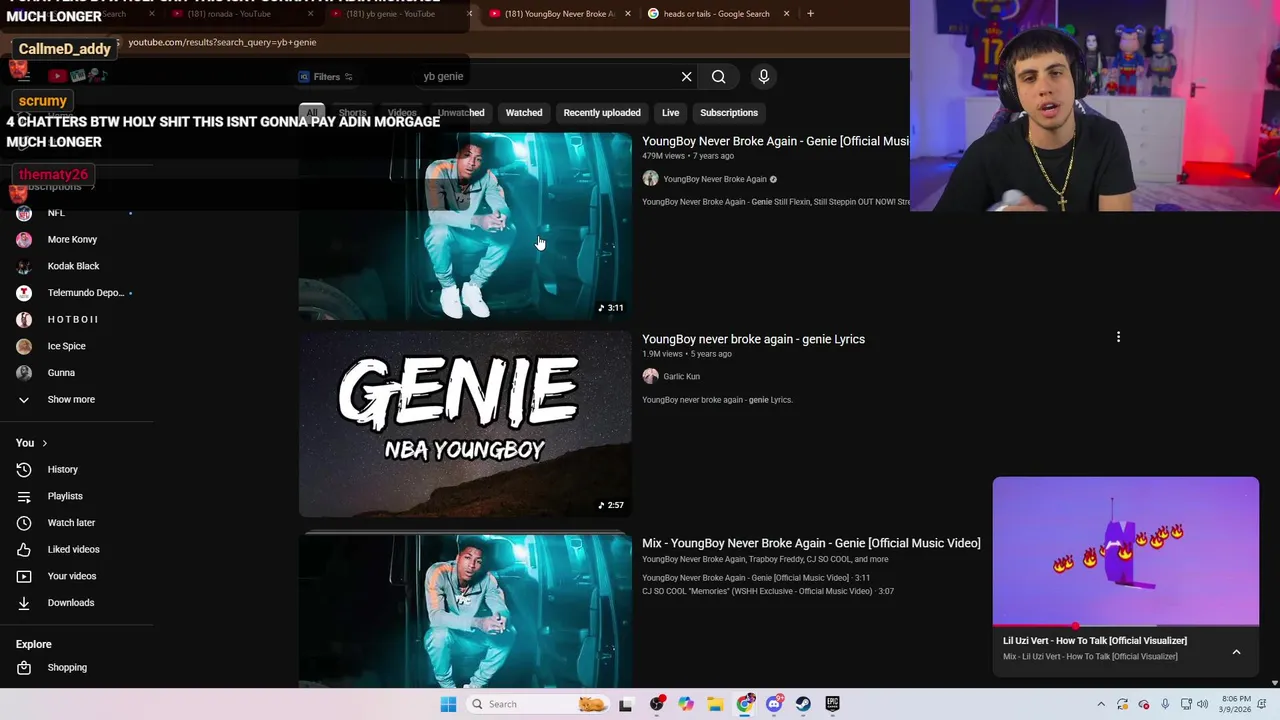Screen dimensions: 1280x720
Task: Click the YoungBoy Never Broke Again channel avatar
Action: (650, 179)
